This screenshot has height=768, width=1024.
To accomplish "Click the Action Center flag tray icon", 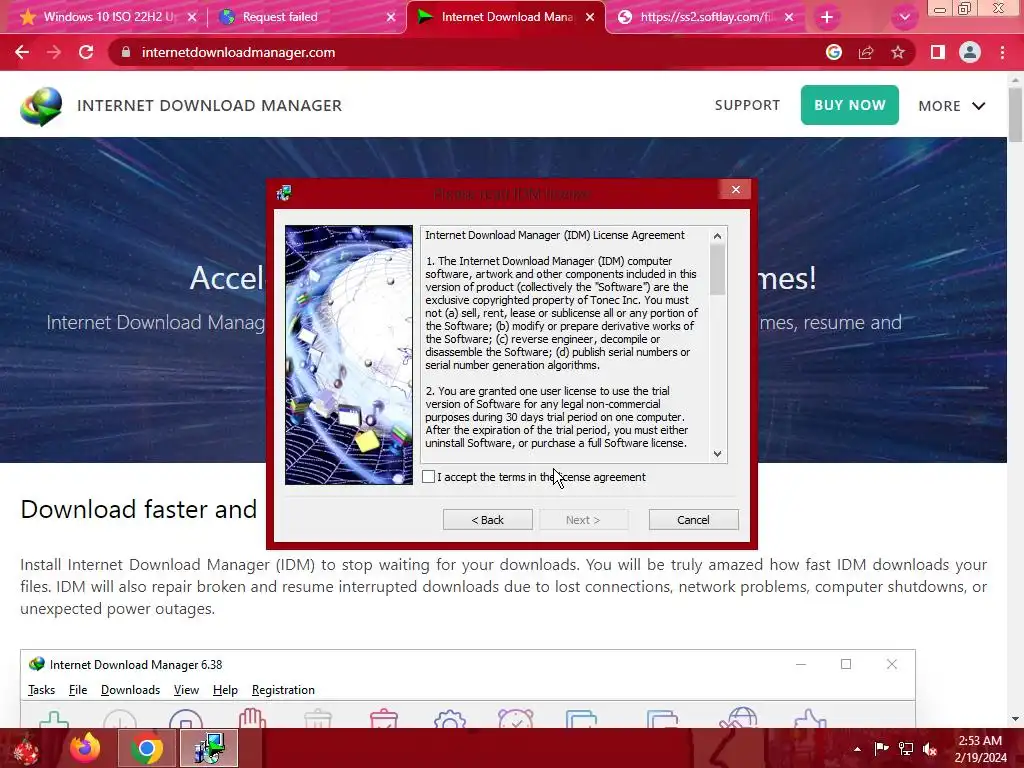I will 881,748.
